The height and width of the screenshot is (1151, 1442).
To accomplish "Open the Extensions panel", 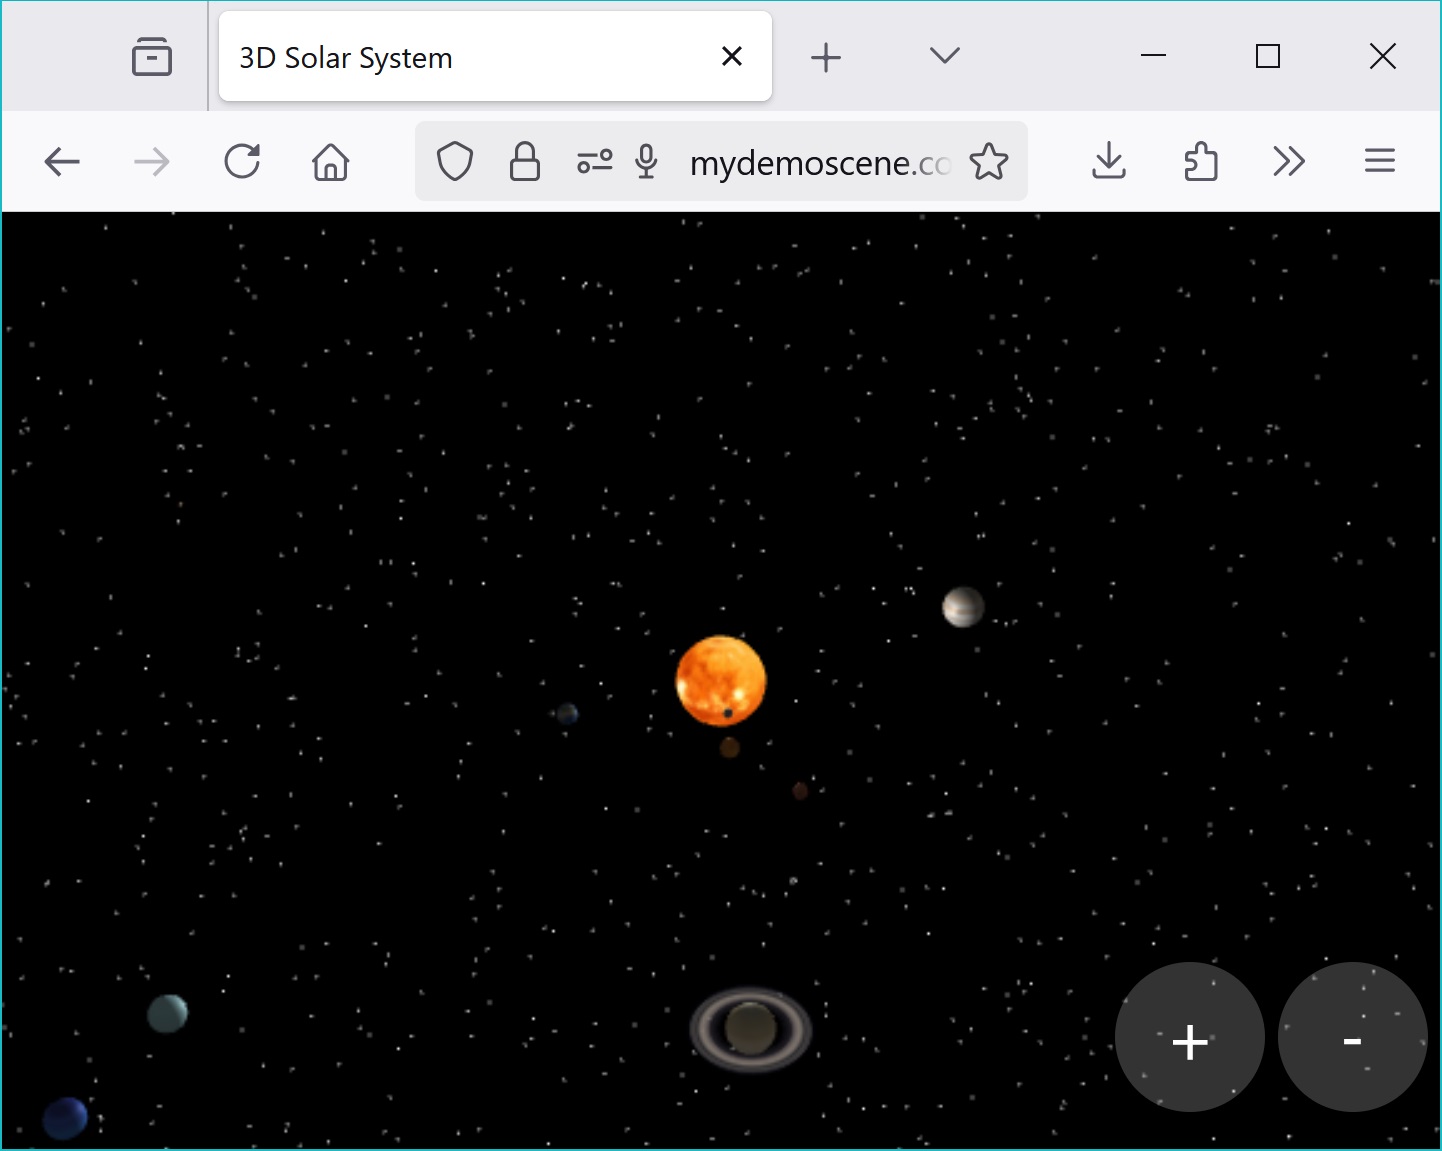I will click(x=1199, y=161).
